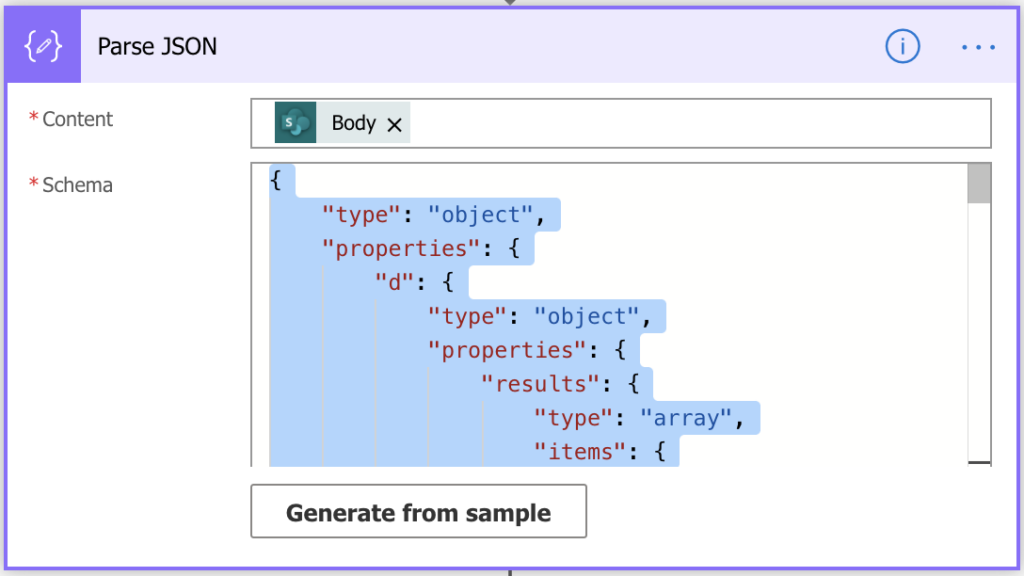Click the "results" key in schema

[x=539, y=384]
